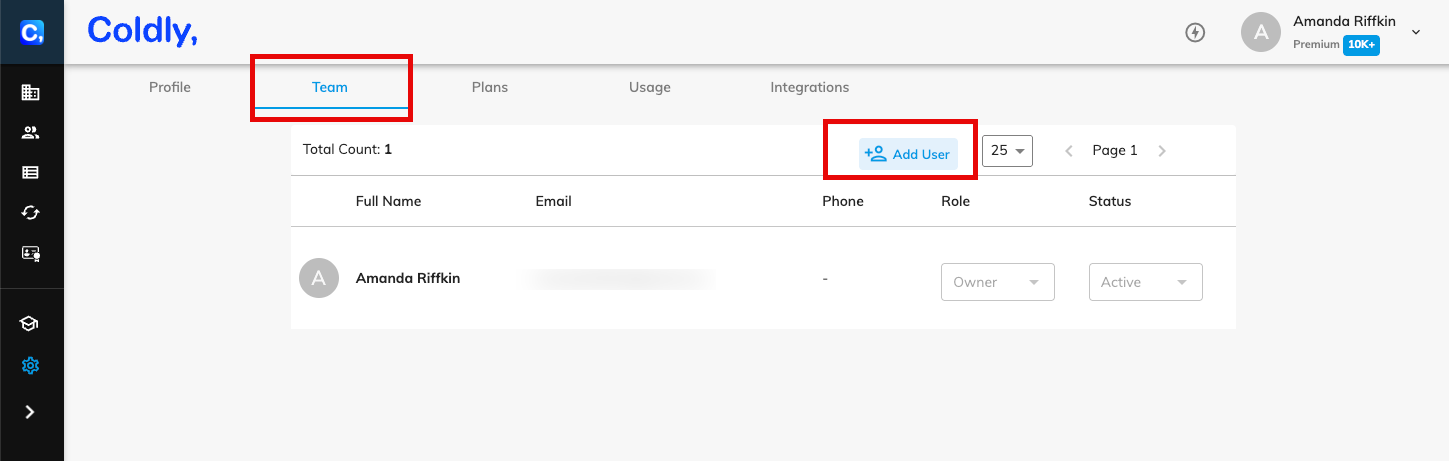Switch to the Profile tab
1449x461 pixels.
click(x=170, y=87)
